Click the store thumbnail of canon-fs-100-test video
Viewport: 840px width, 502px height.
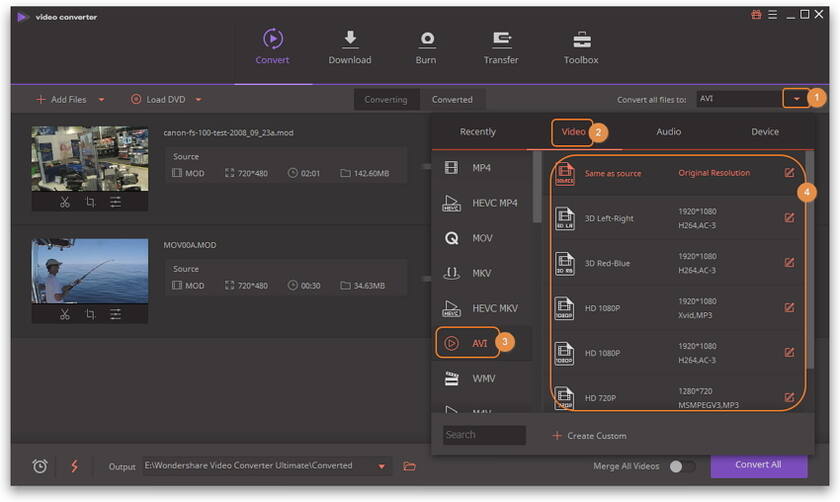(90, 159)
